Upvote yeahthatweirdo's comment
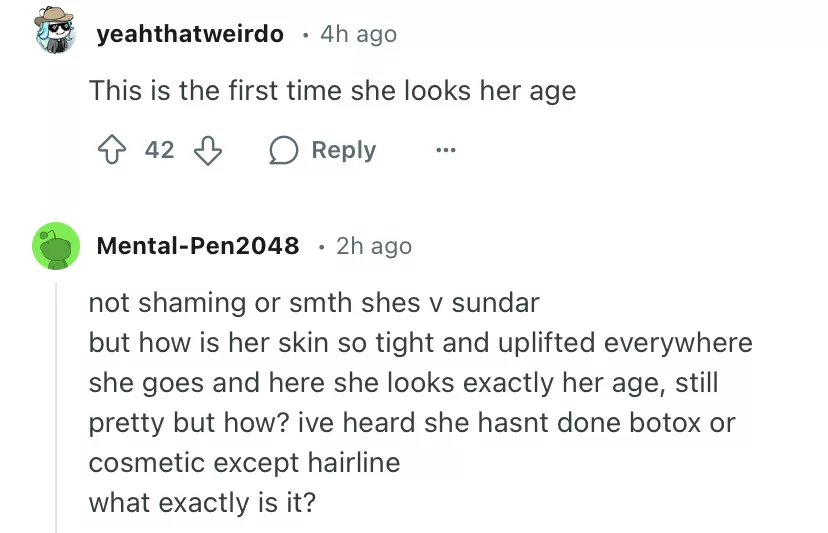Image resolution: width=828 pixels, height=533 pixels. (x=110, y=150)
